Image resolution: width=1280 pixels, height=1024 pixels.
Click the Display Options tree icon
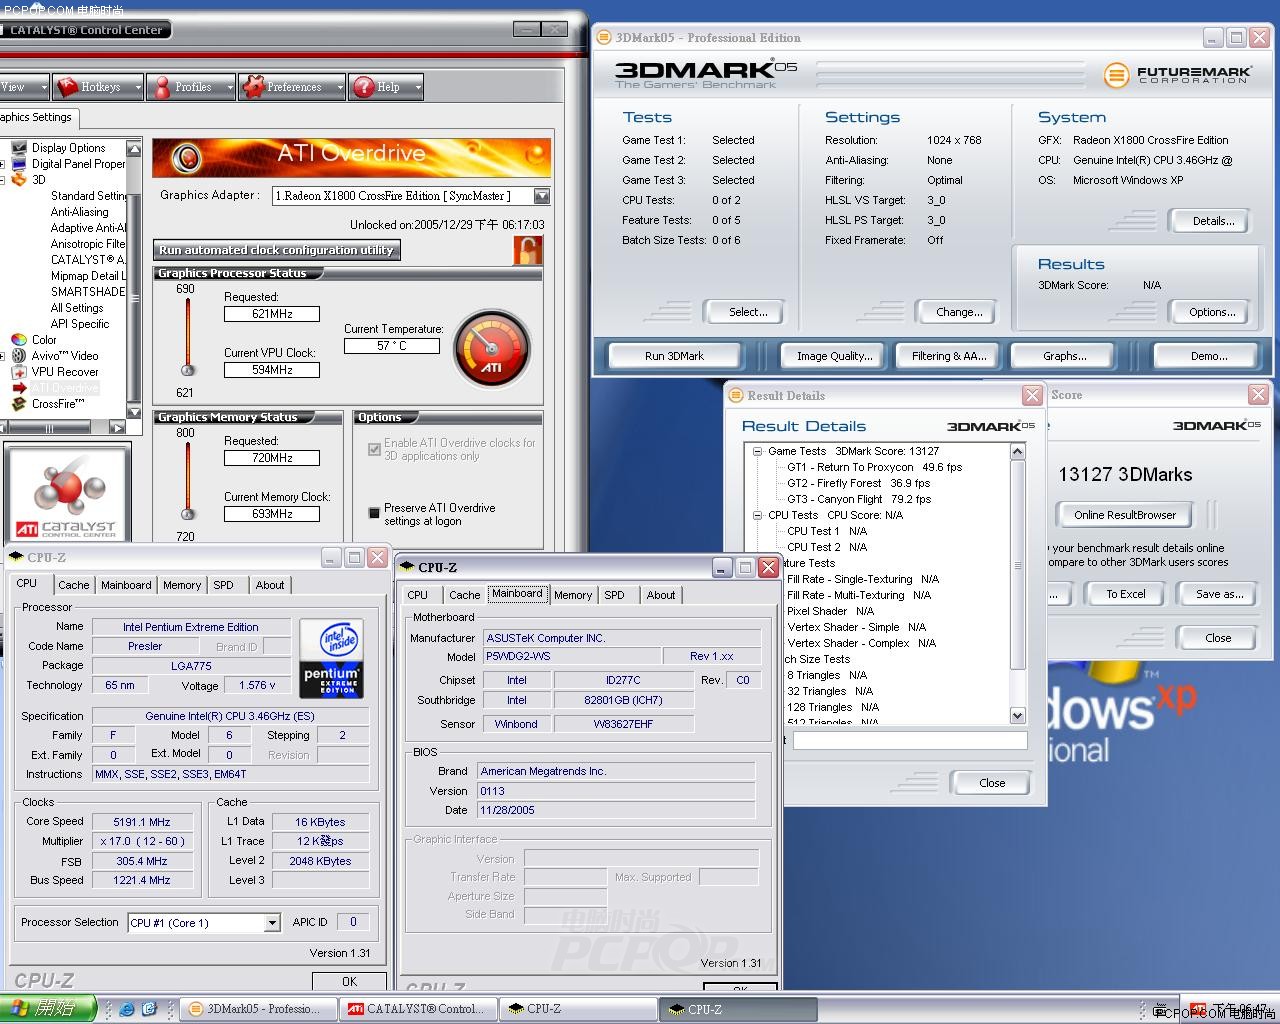coord(18,148)
